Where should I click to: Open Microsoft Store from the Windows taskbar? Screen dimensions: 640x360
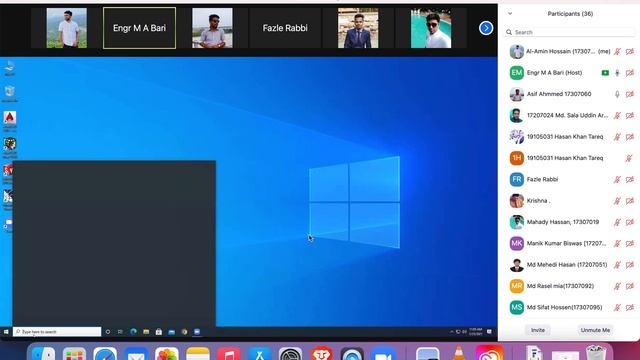(158, 332)
